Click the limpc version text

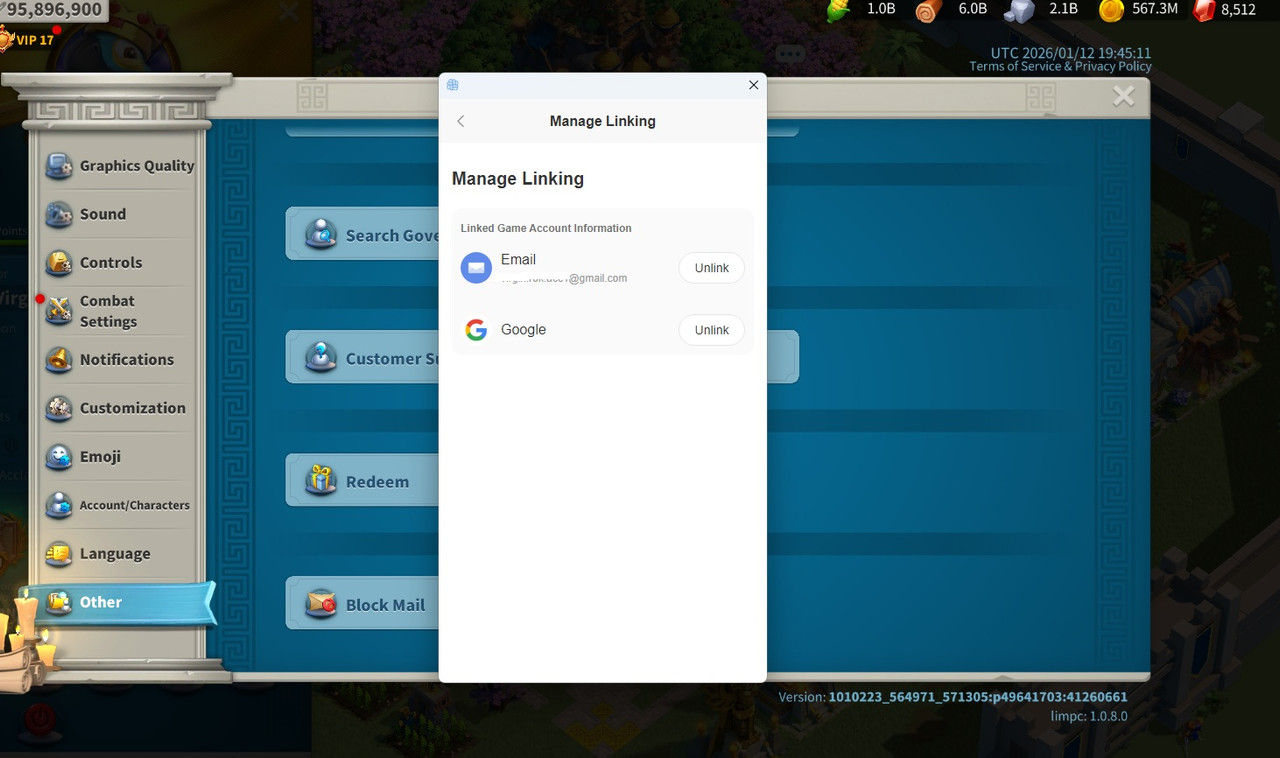tap(1089, 716)
